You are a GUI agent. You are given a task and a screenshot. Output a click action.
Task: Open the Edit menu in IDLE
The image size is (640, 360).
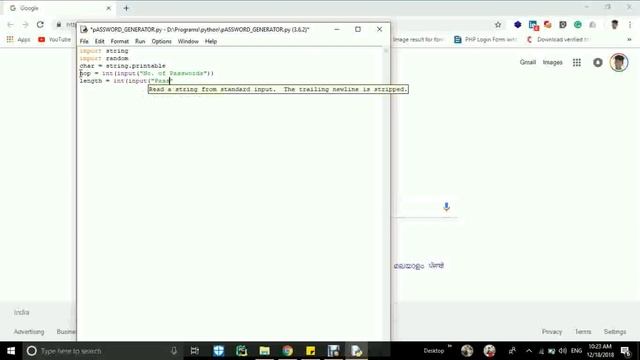[100, 41]
